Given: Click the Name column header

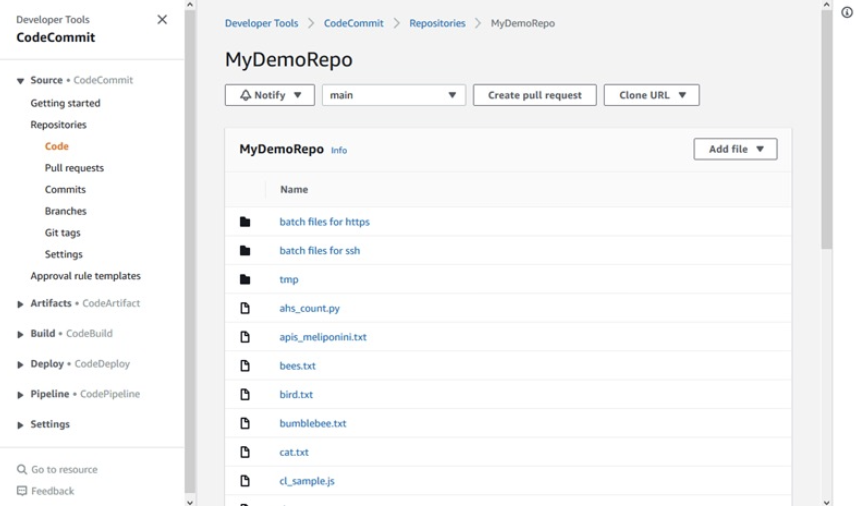Looking at the screenshot, I should click(x=294, y=189).
